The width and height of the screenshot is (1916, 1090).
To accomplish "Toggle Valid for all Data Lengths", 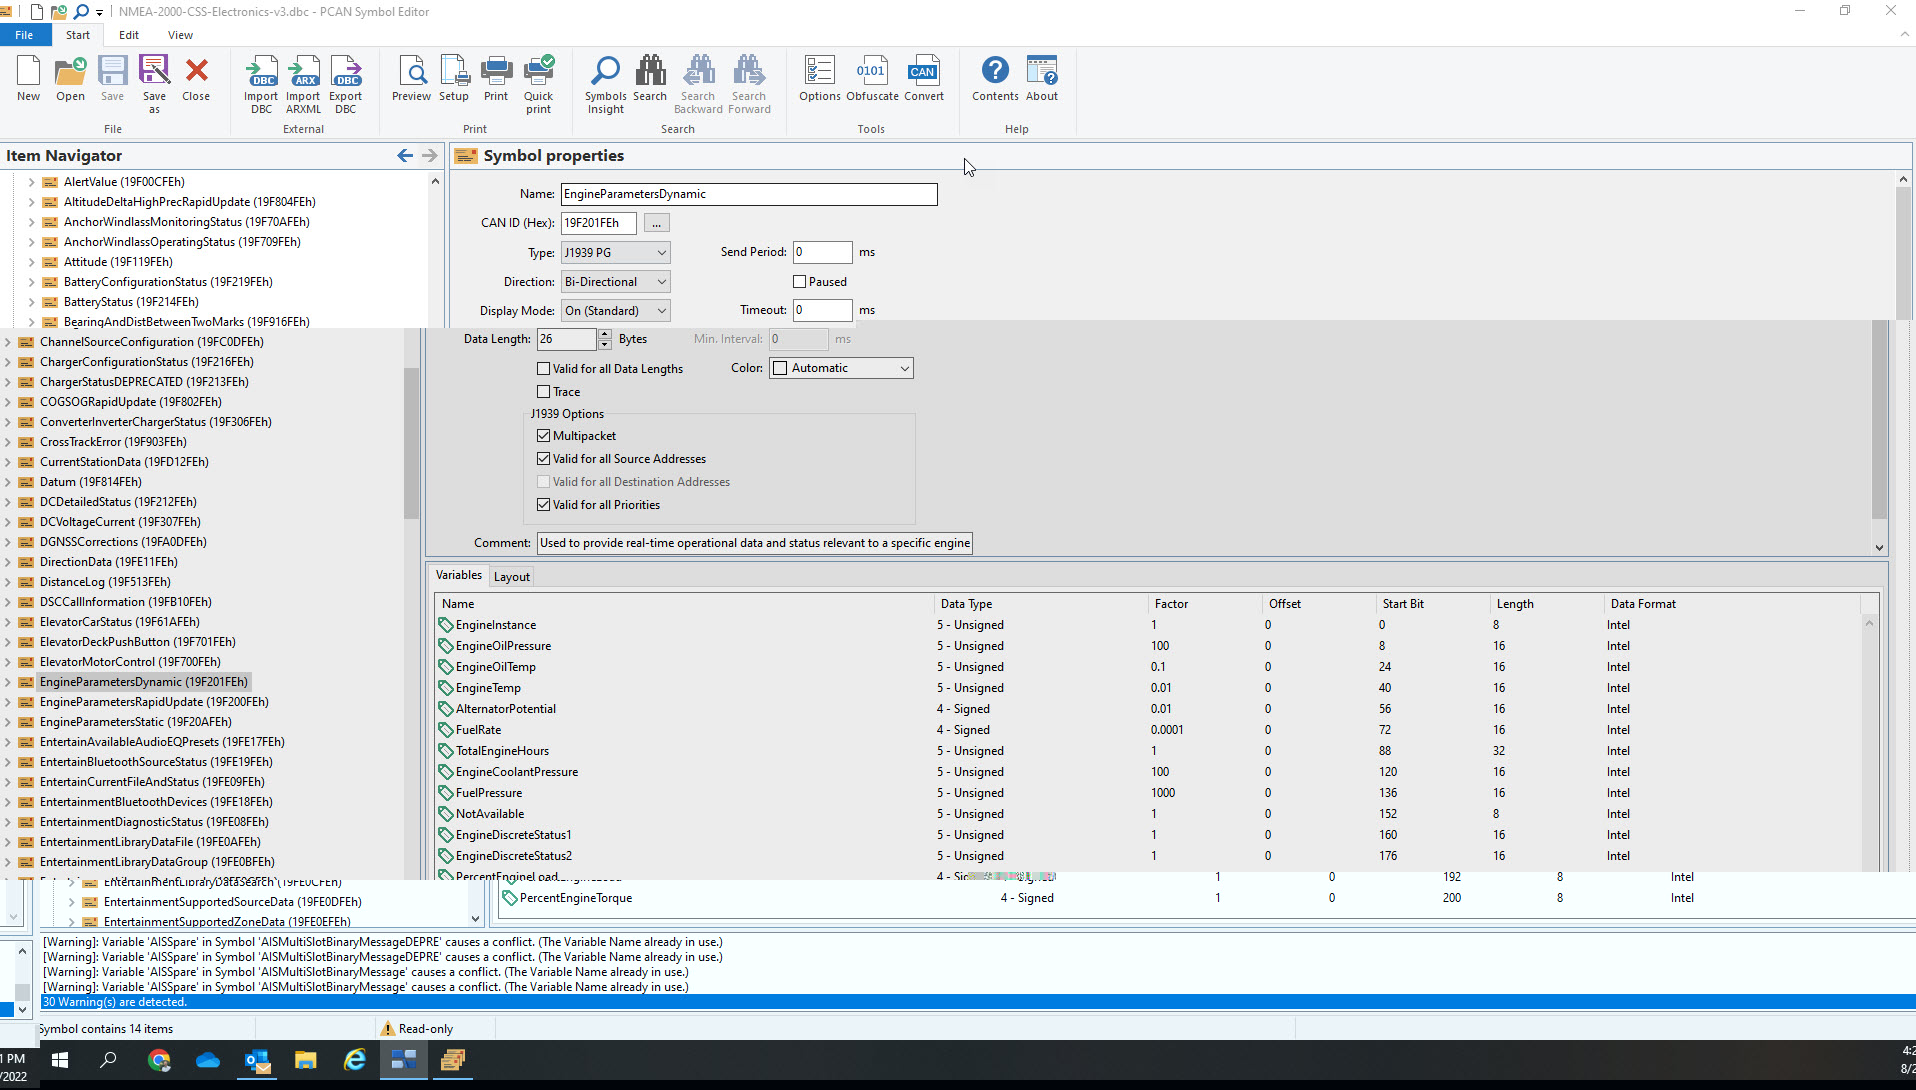I will point(544,369).
